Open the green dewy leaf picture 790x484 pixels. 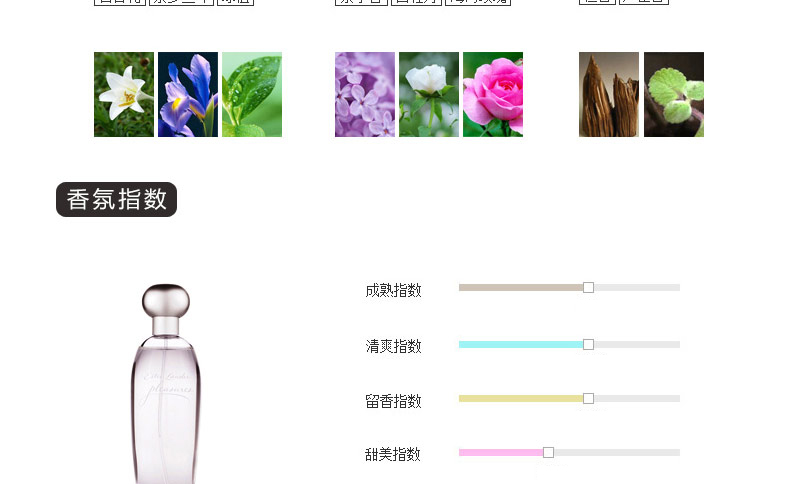point(252,94)
